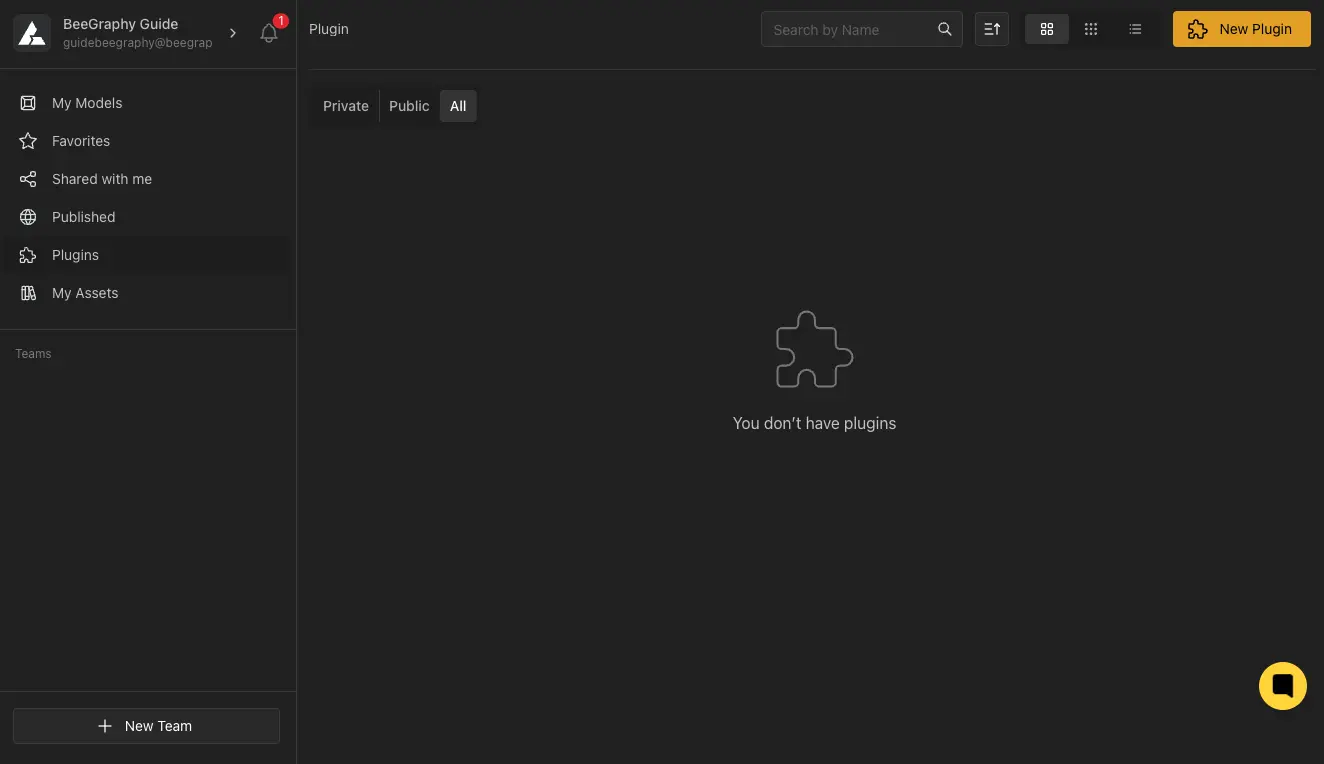1324x764 pixels.
Task: Enable compact grid view
Action: tap(1090, 29)
